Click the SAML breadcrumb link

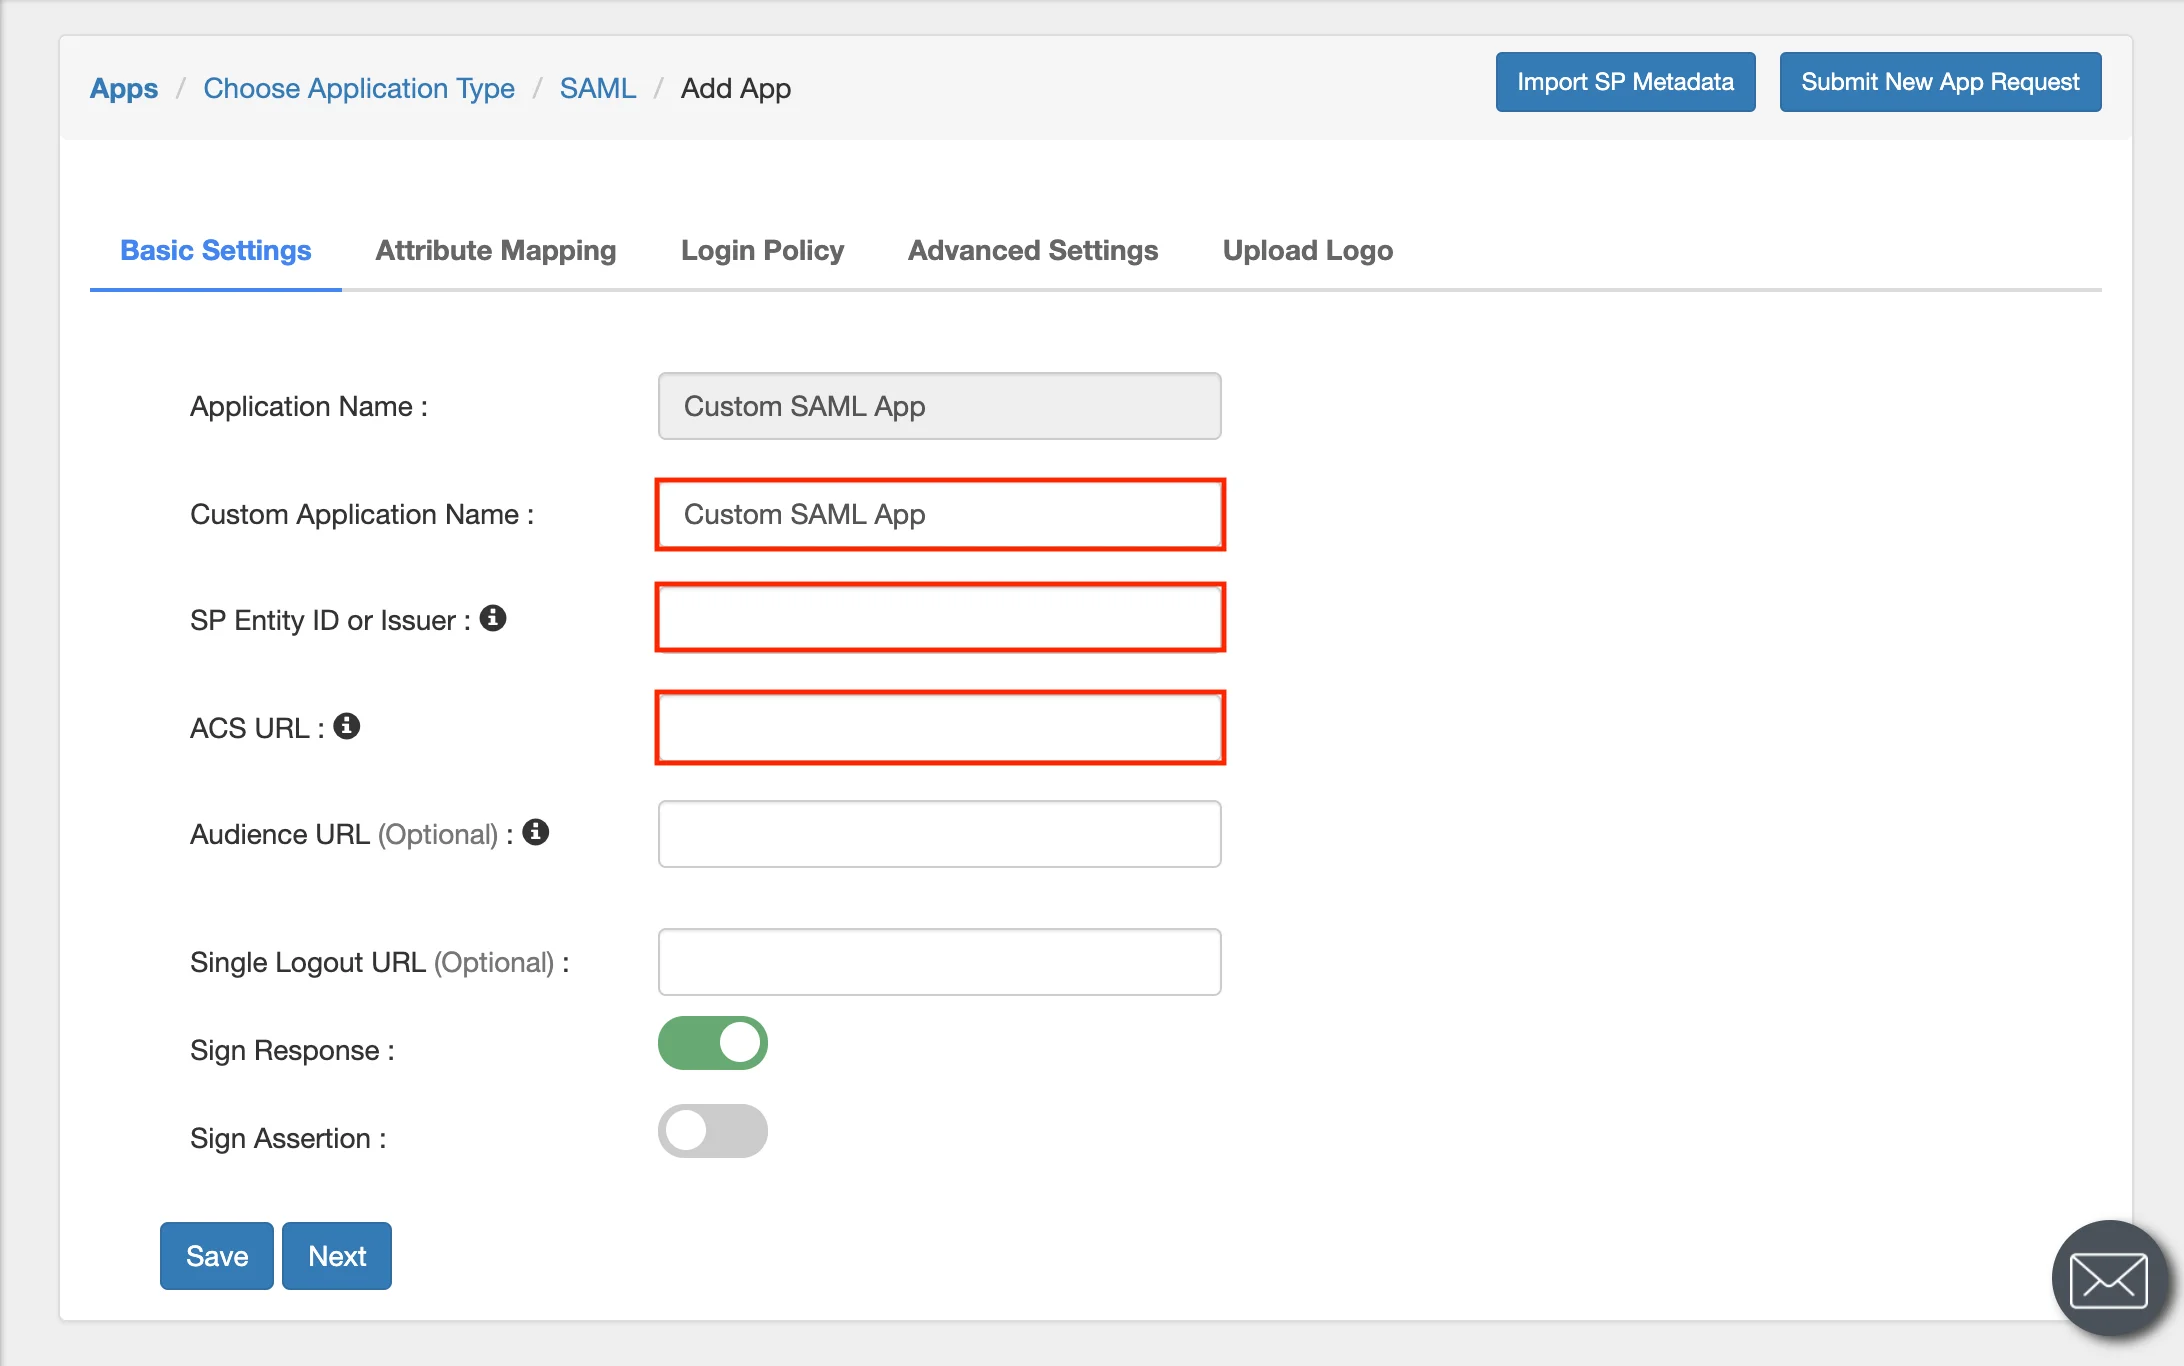tap(598, 88)
